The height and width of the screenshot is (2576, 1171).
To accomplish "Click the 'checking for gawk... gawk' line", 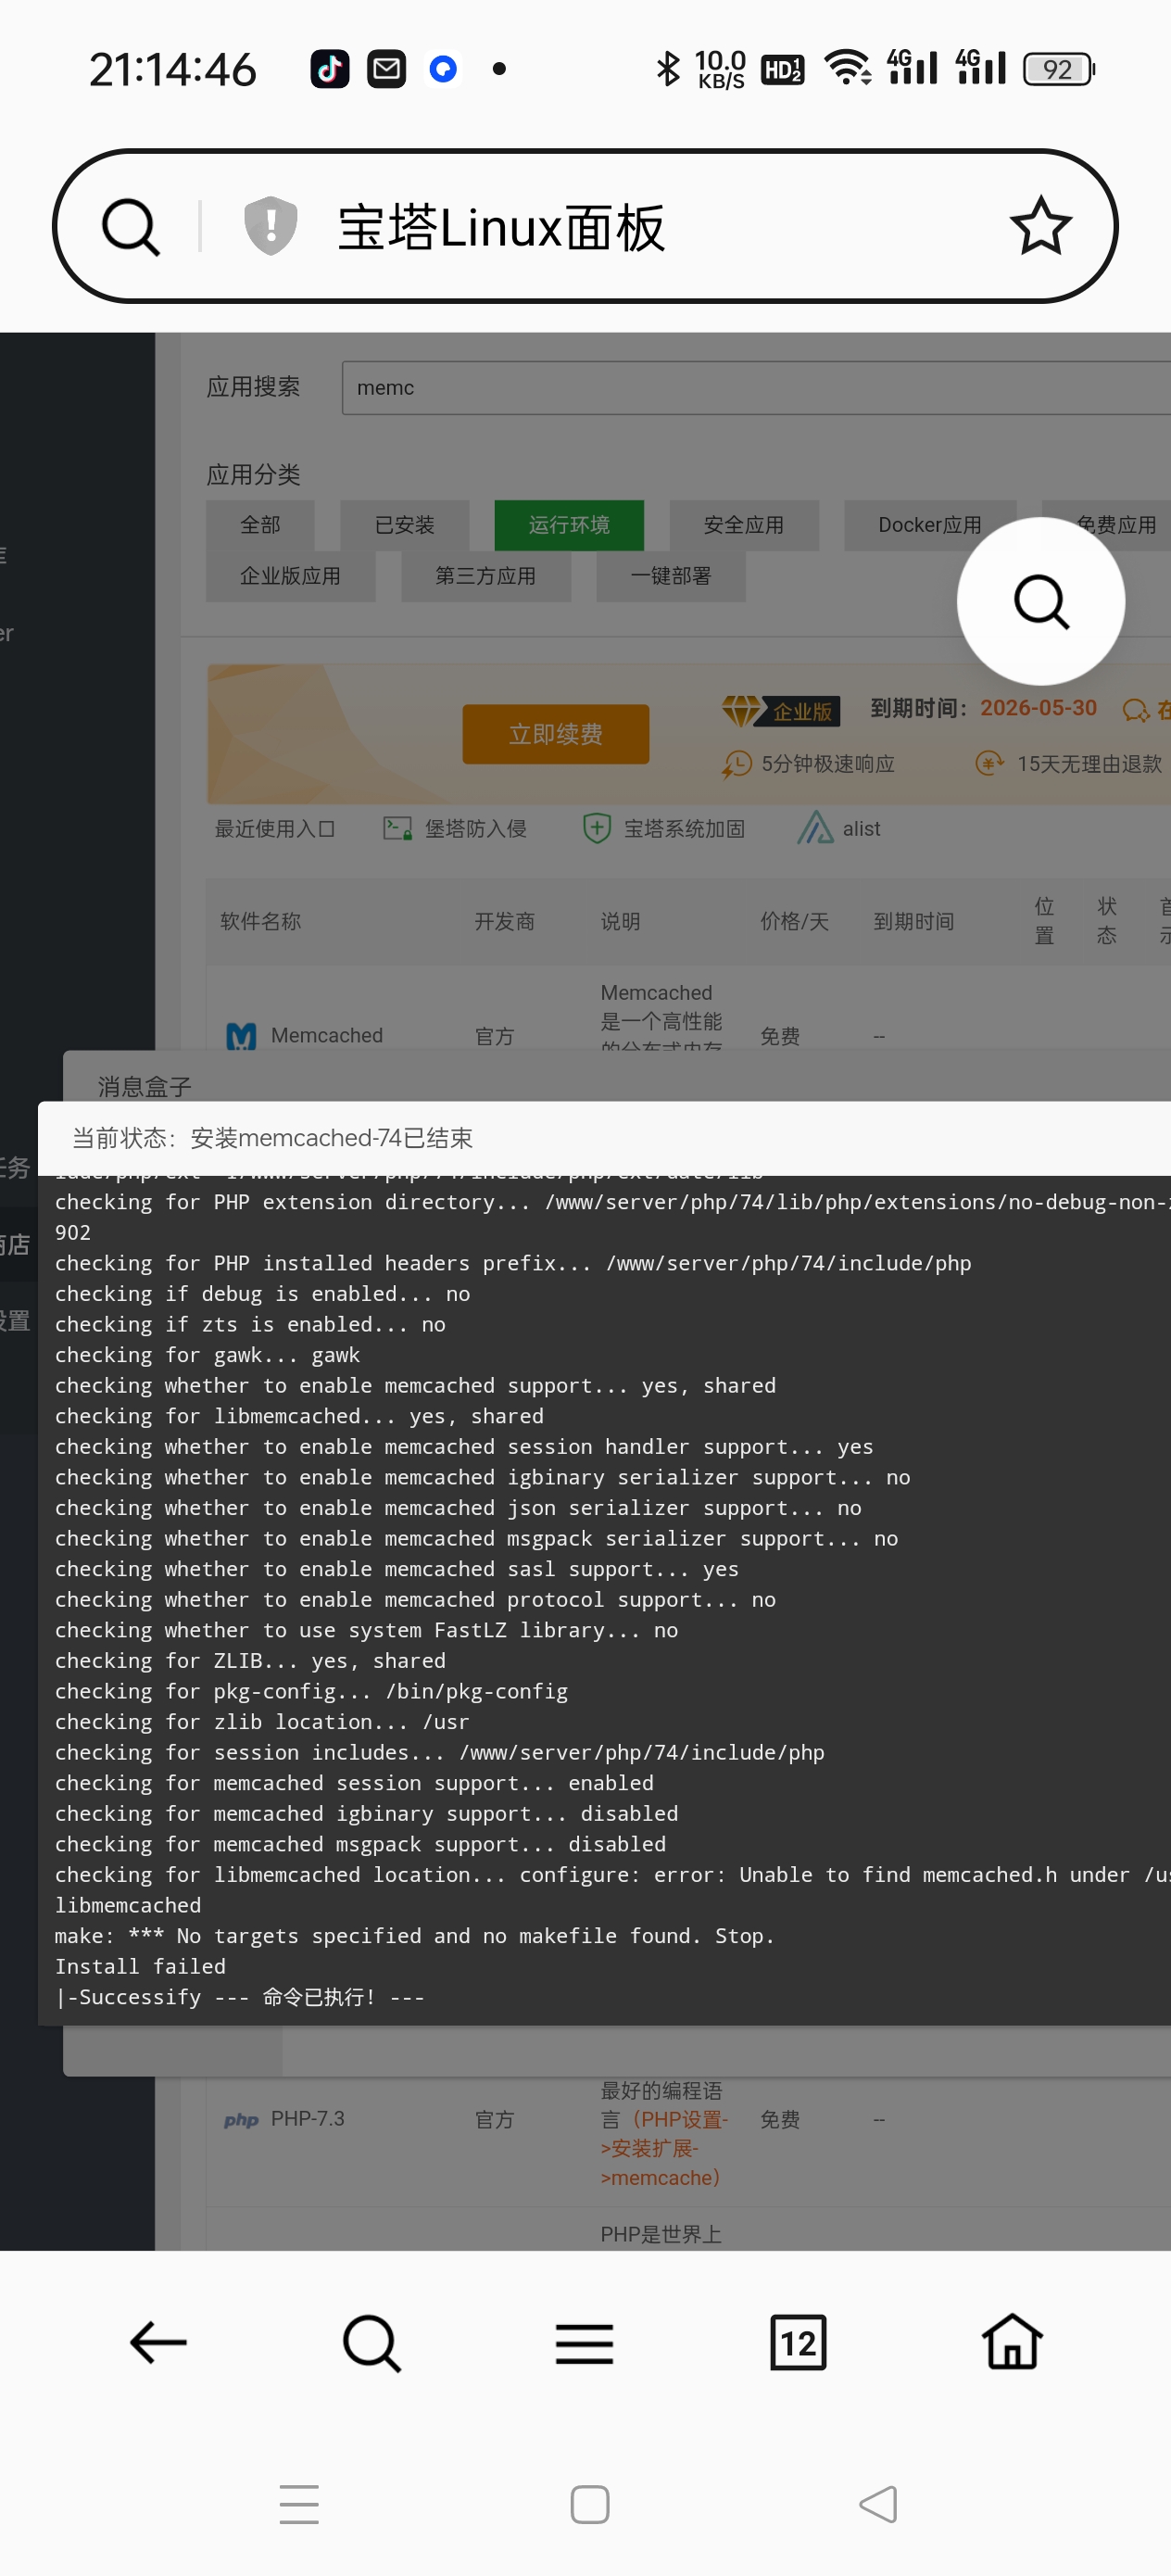I will (x=207, y=1355).
